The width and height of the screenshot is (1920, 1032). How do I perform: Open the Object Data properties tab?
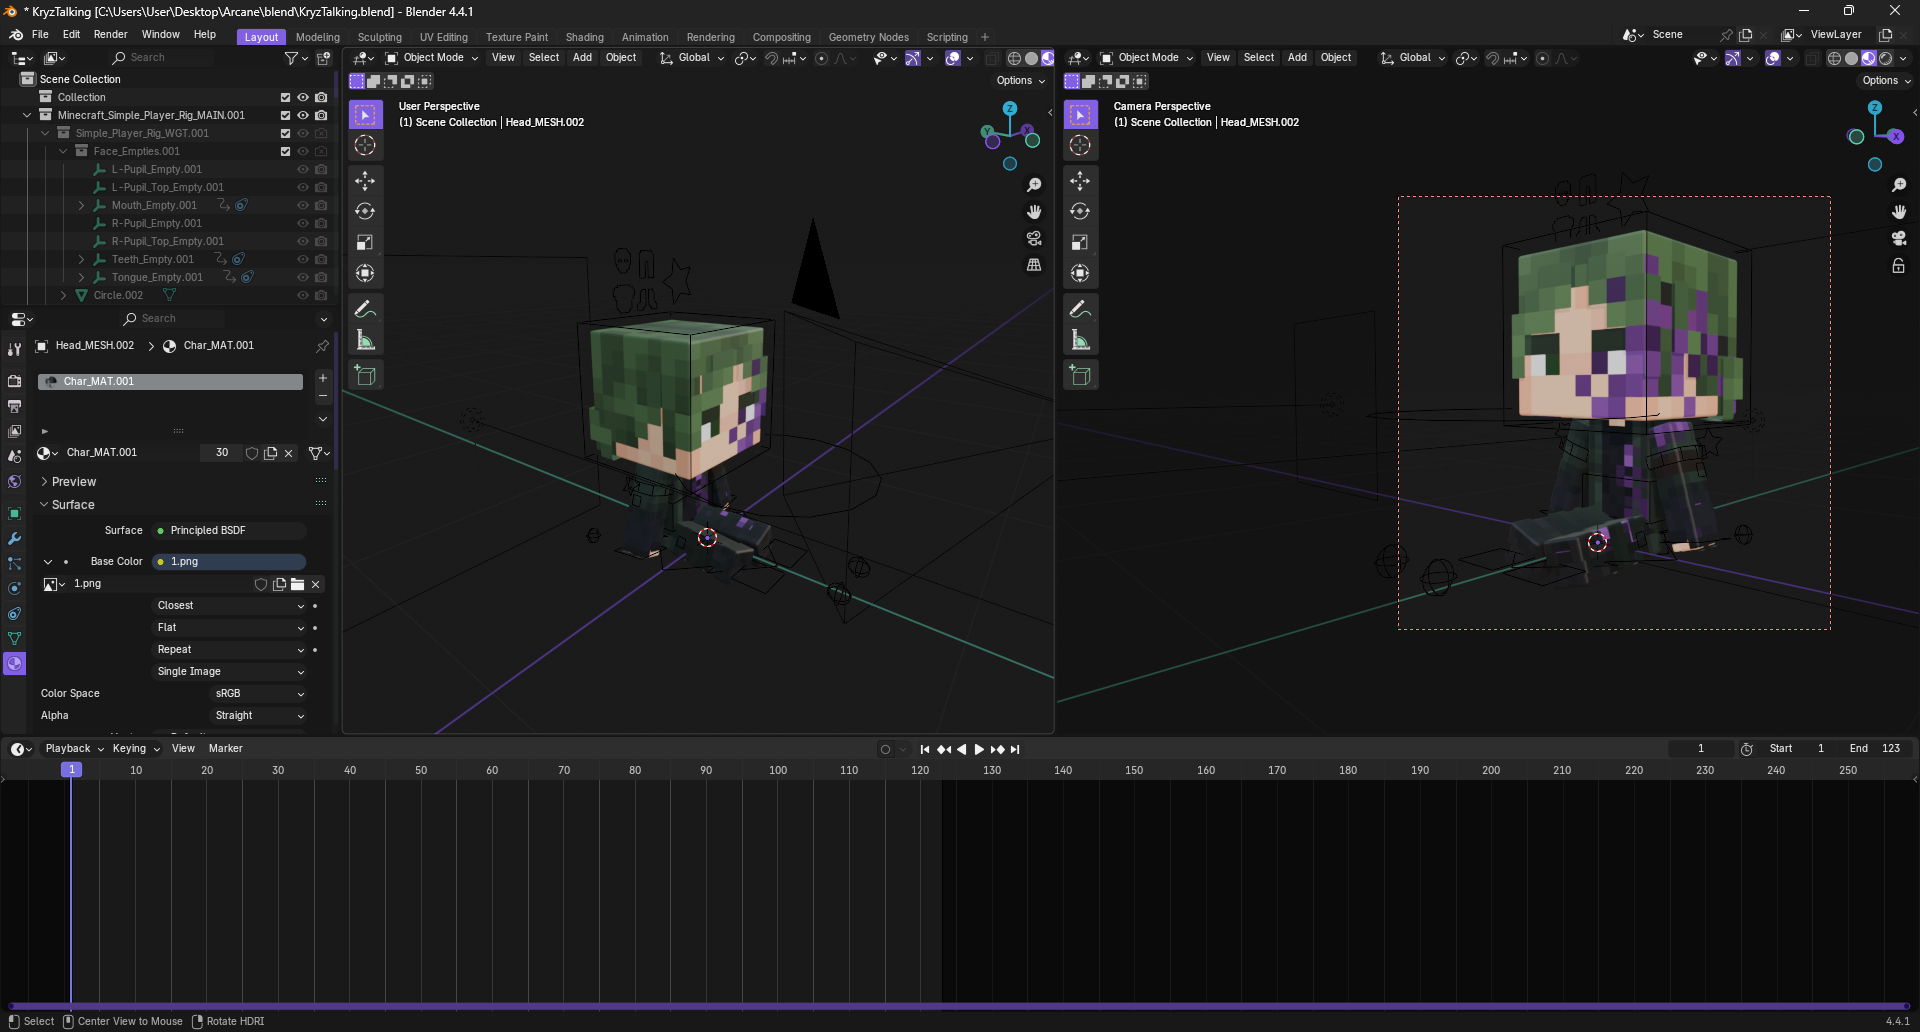click(14, 638)
